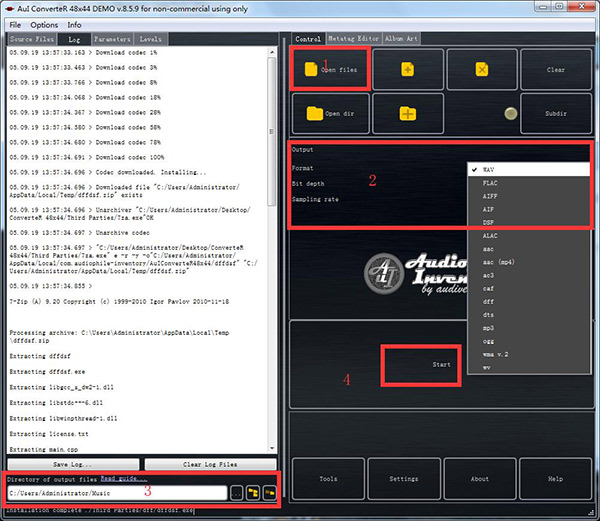Select the Log tab
Screen dimensions: 600x521
point(74,39)
